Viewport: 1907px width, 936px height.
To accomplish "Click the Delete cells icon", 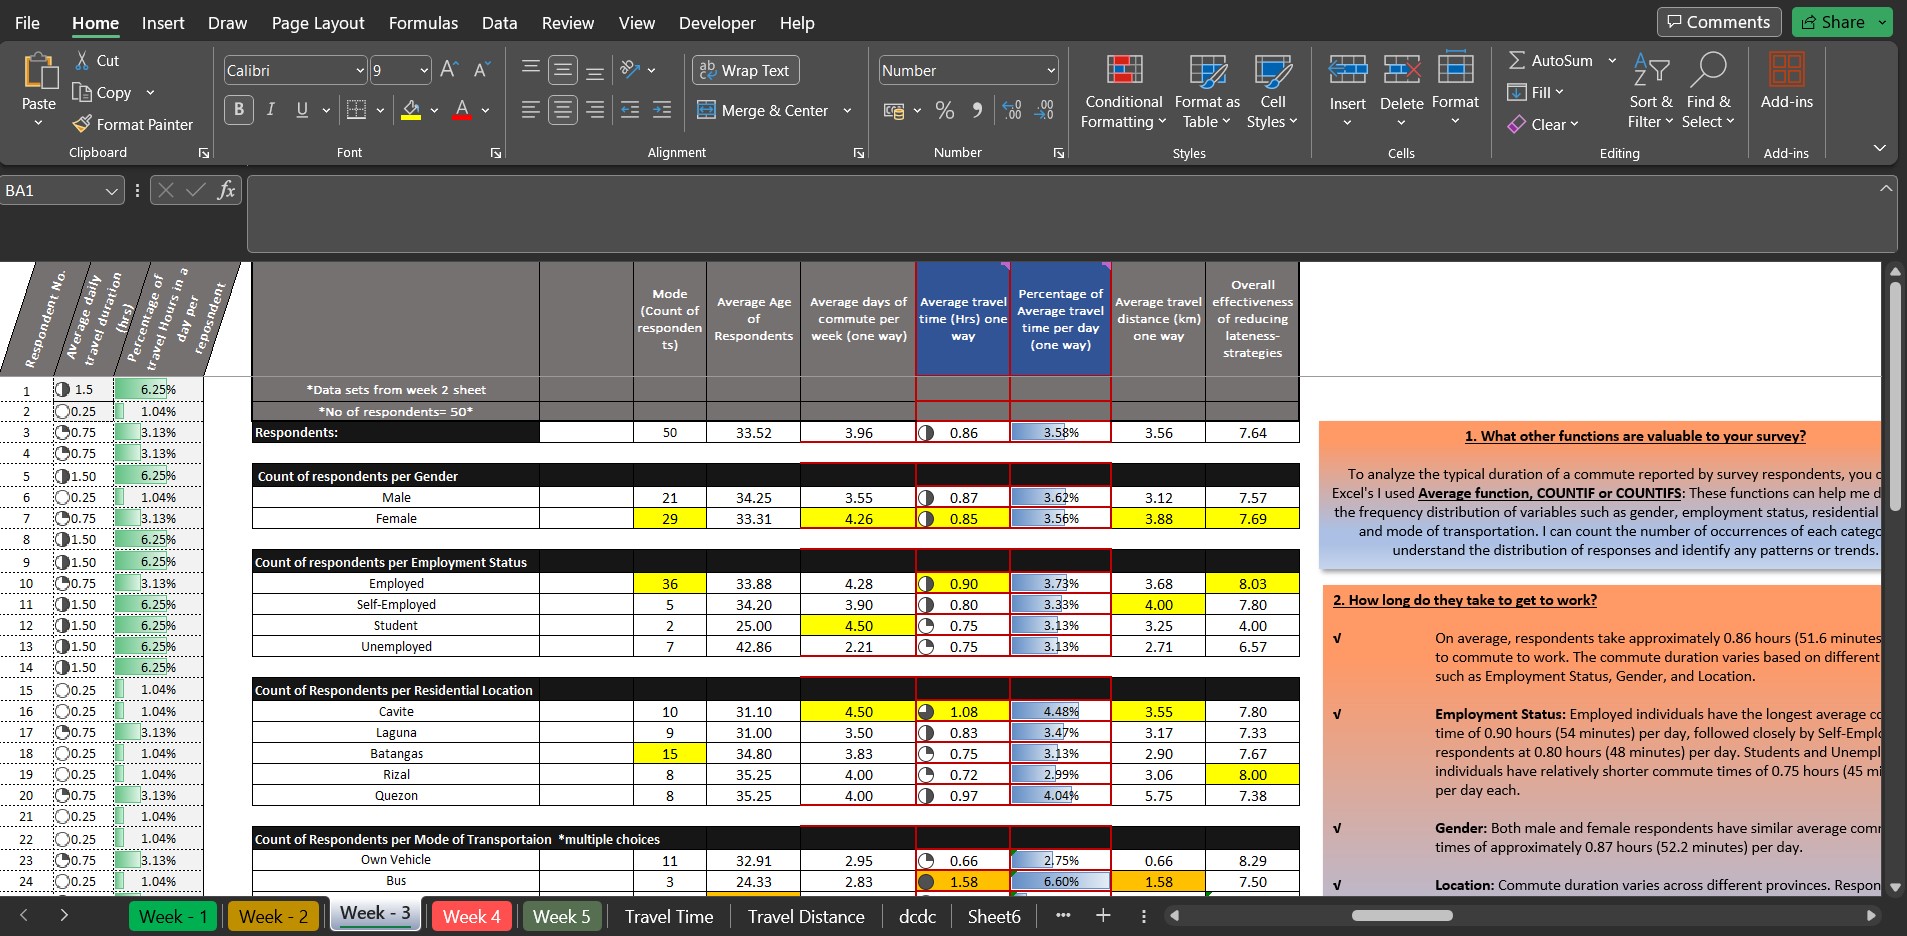I will (1401, 70).
